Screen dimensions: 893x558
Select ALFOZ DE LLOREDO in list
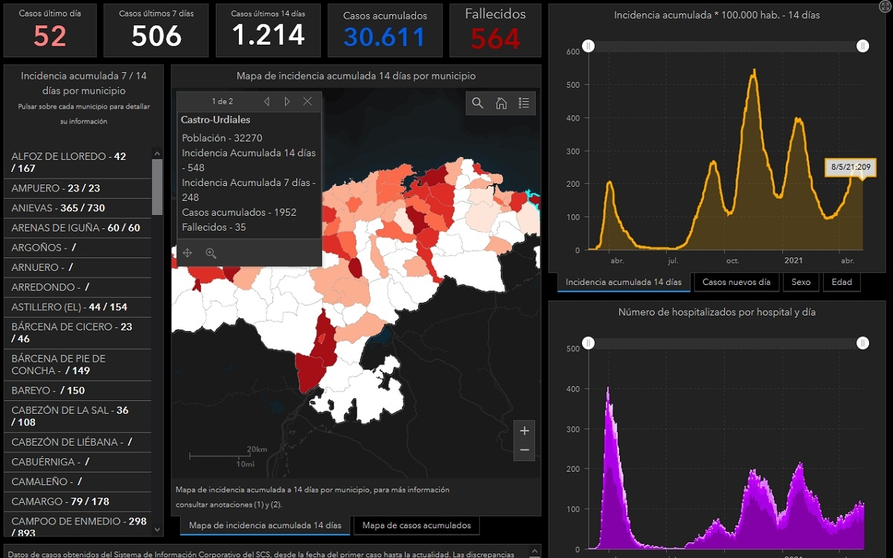[78, 162]
